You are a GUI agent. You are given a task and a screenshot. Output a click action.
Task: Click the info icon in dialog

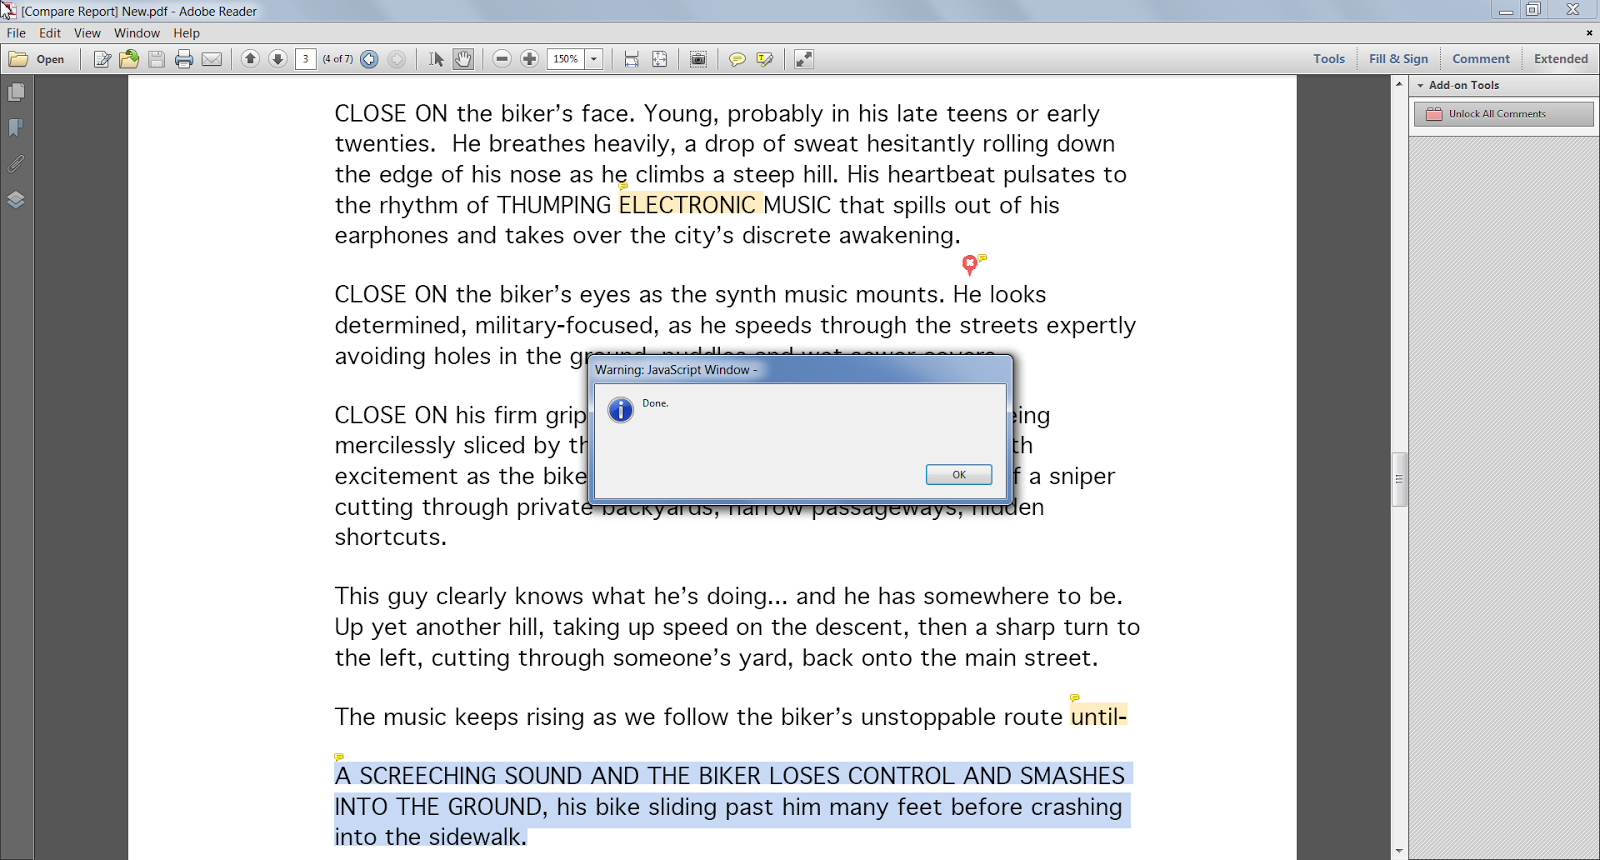click(621, 410)
